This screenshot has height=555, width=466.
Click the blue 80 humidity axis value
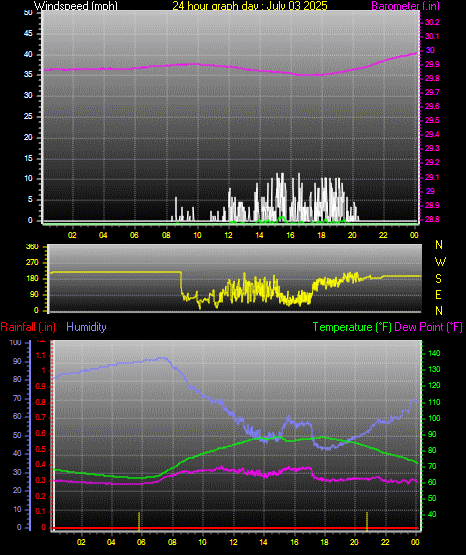click(x=17, y=379)
